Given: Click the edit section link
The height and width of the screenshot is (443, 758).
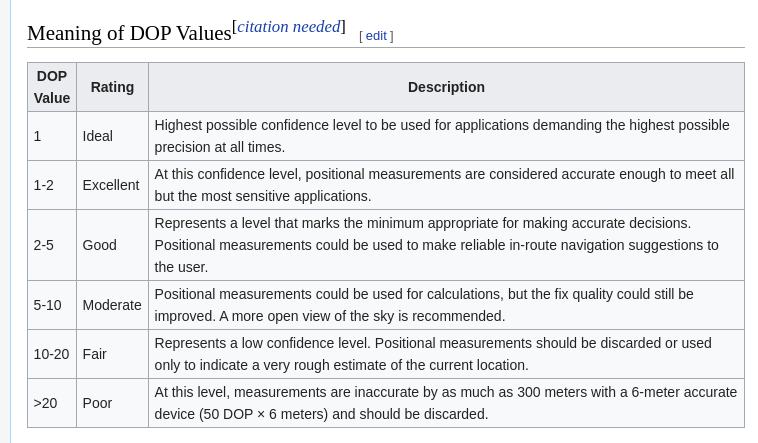Looking at the screenshot, I should [376, 36].
